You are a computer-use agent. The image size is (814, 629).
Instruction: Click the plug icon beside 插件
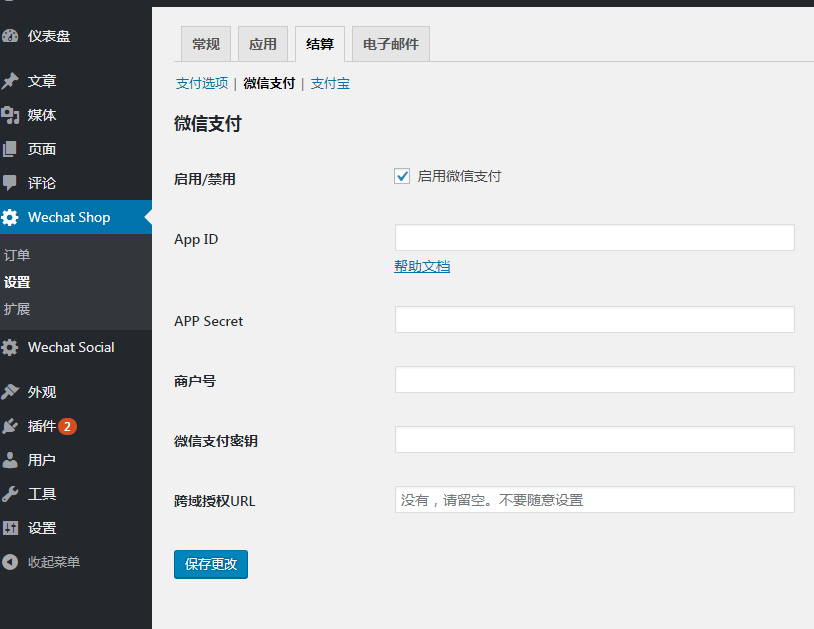[x=10, y=426]
